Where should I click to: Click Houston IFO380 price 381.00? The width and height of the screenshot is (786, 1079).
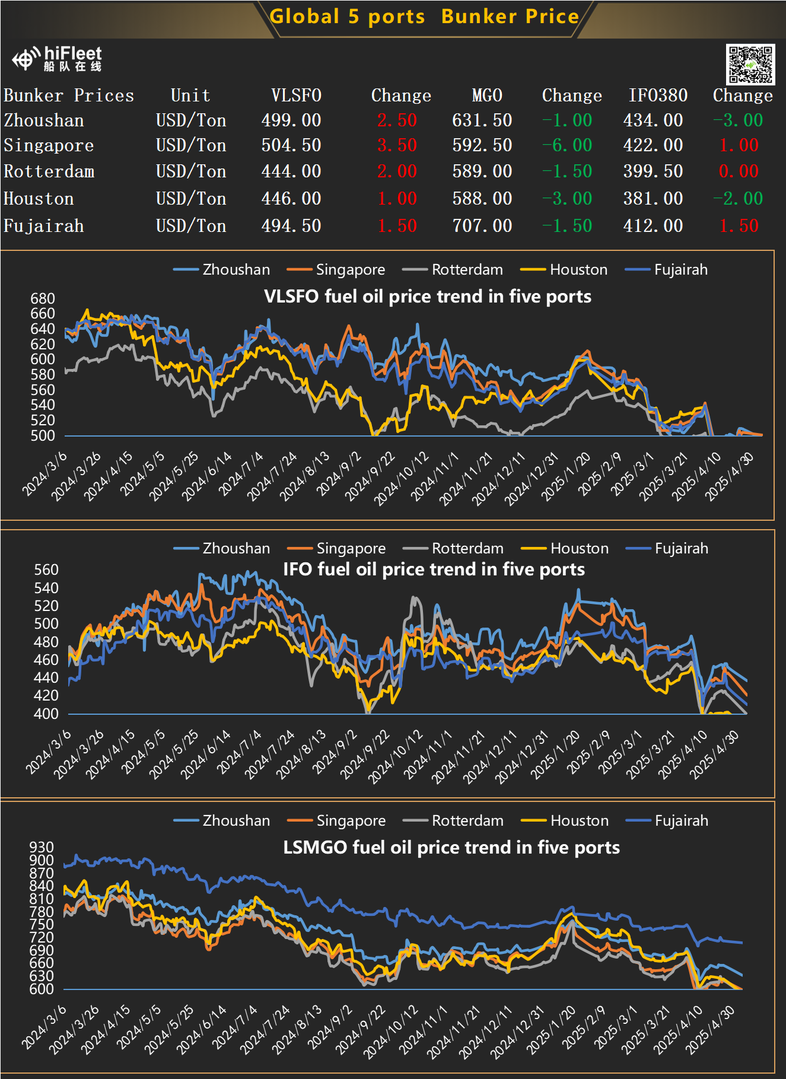[x=656, y=199]
